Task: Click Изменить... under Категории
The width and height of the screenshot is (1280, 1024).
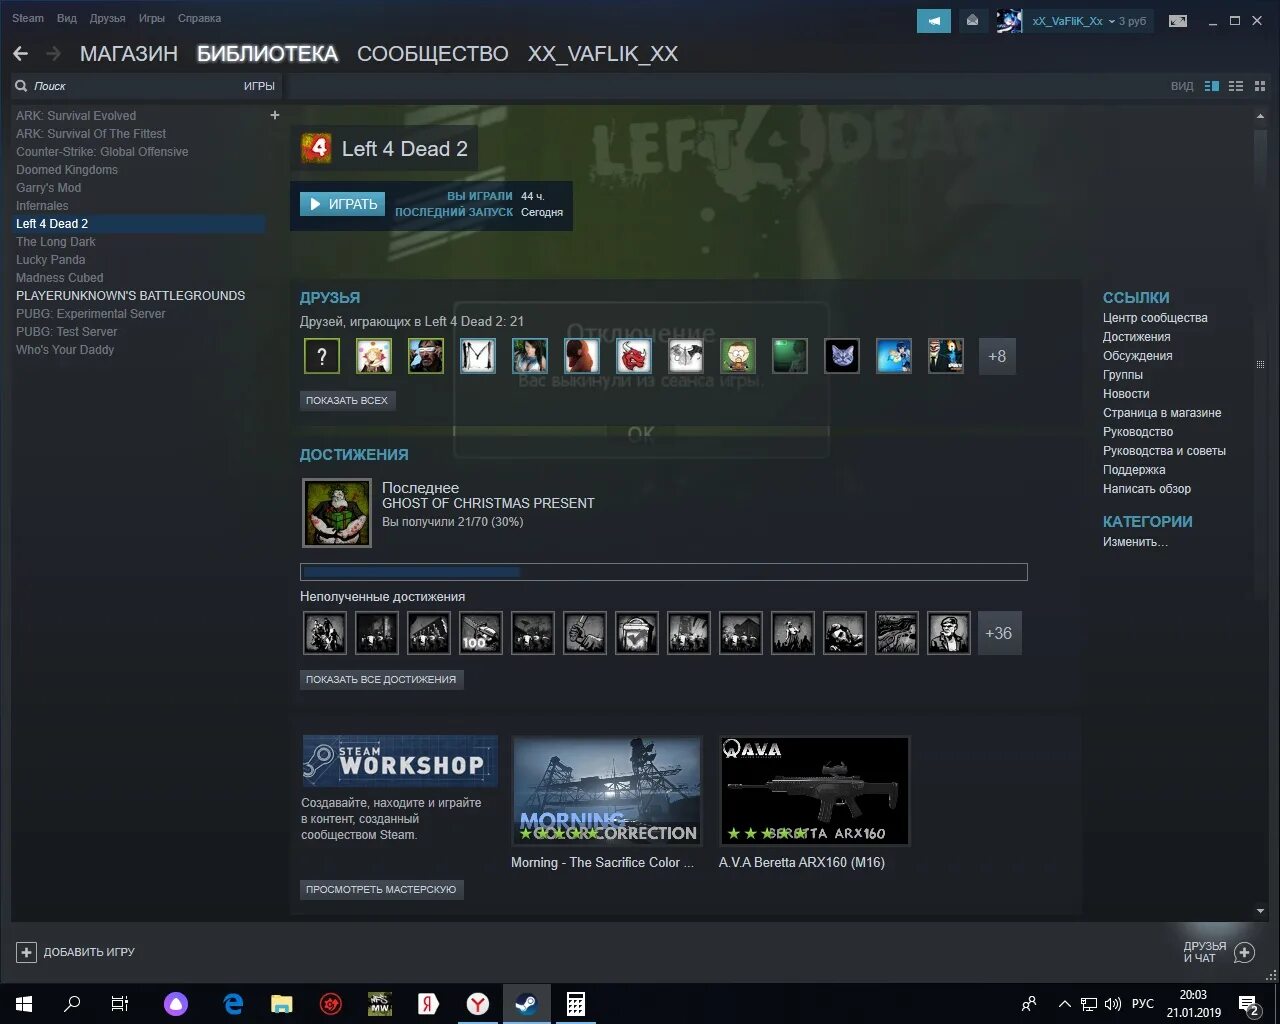Action: 1135,542
